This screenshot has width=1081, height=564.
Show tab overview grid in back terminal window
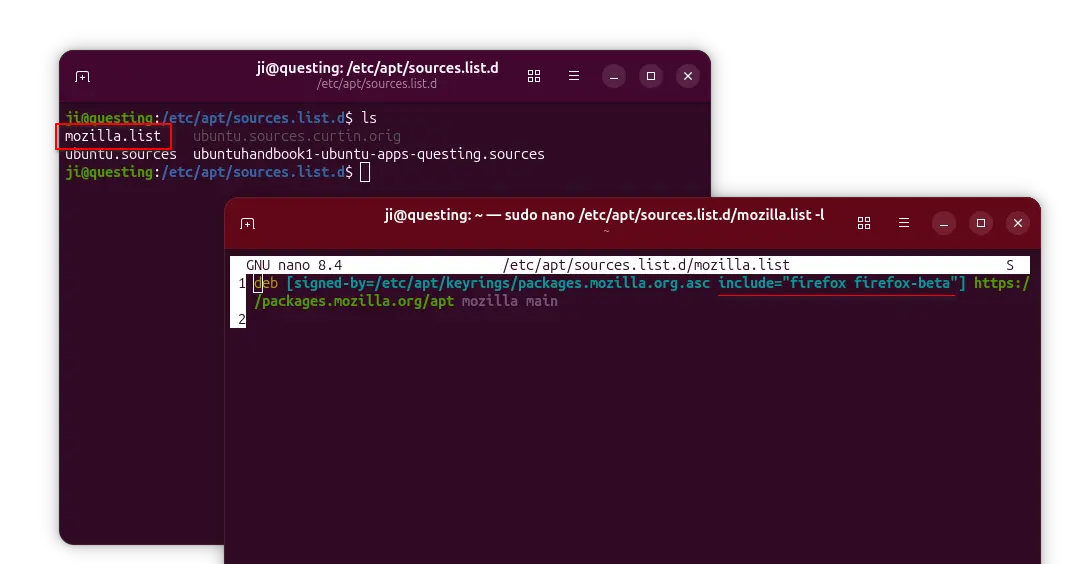click(534, 76)
